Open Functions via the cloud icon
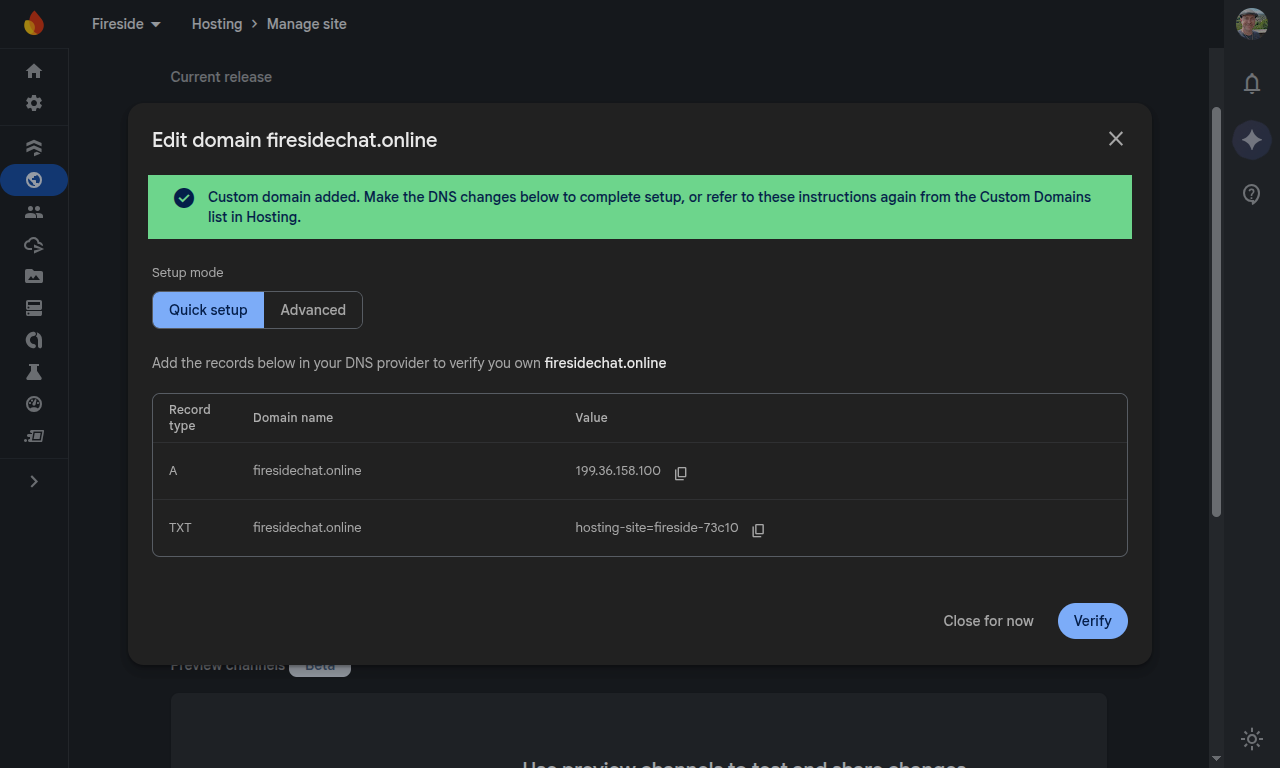This screenshot has width=1280, height=768. tap(33, 244)
